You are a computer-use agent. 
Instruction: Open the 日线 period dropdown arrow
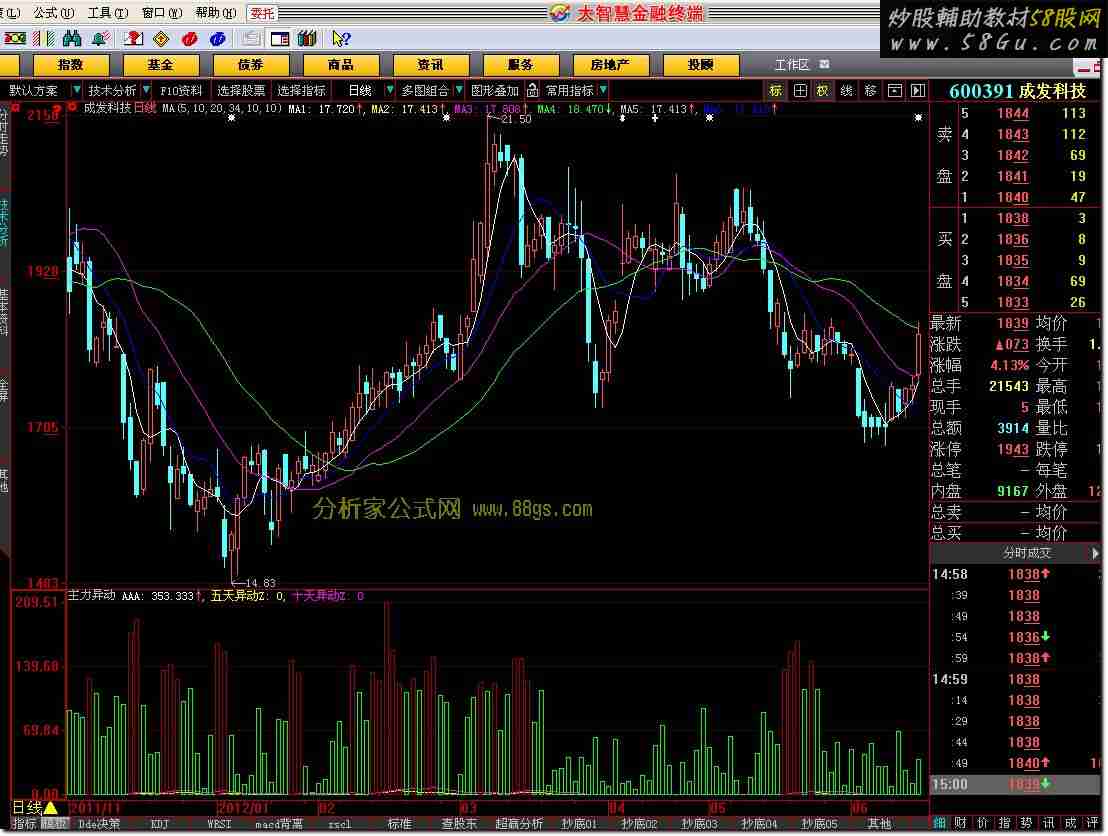point(389,90)
